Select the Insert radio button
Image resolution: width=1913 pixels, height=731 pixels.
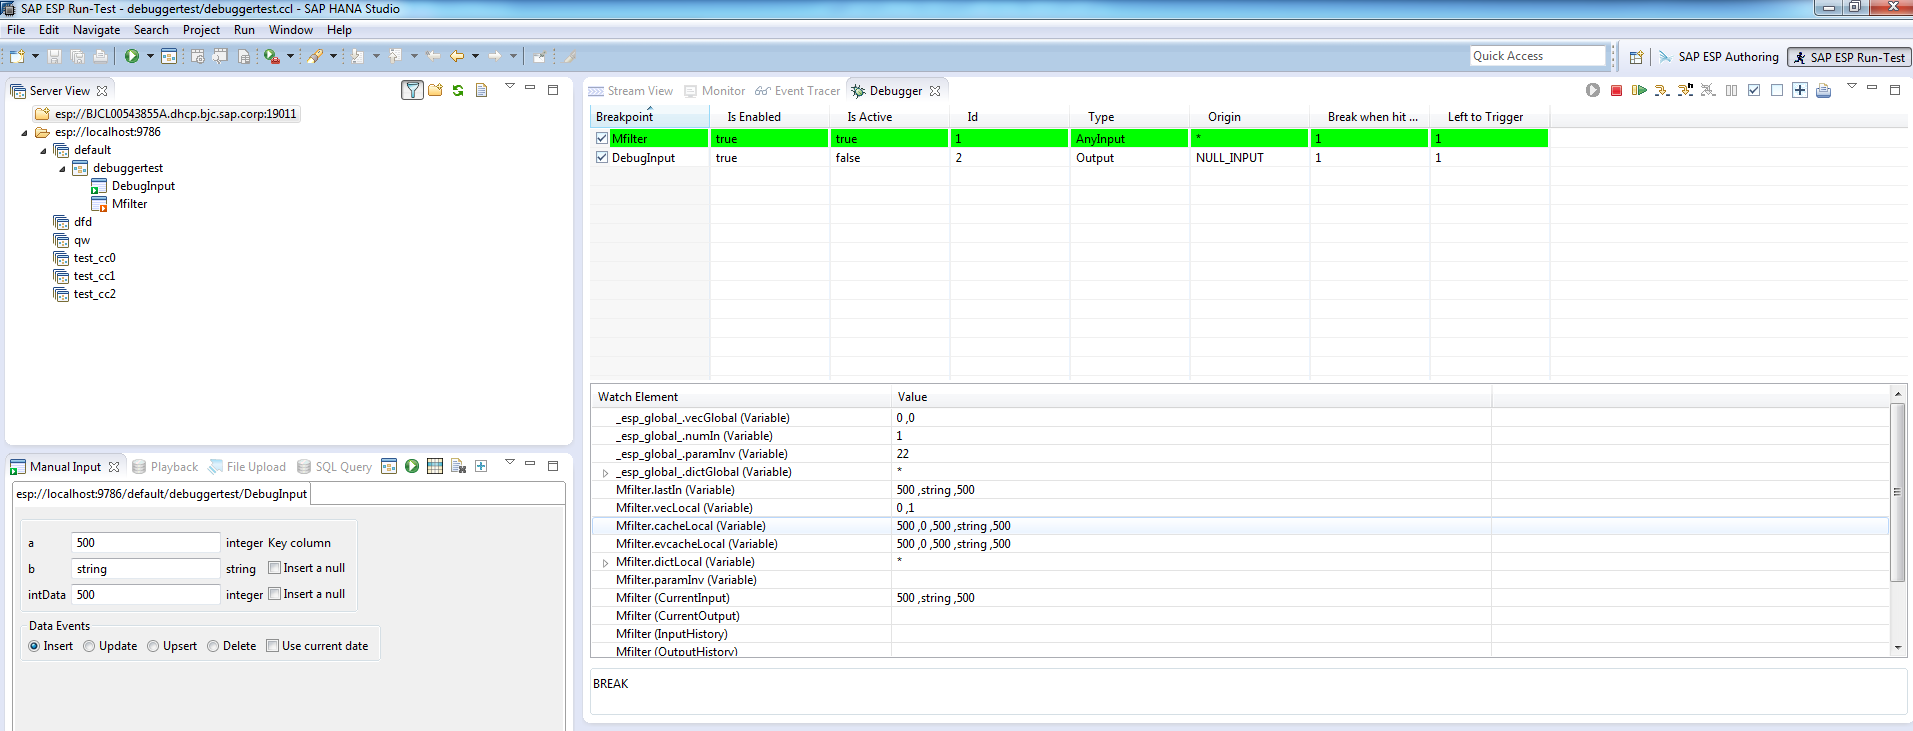pos(34,646)
